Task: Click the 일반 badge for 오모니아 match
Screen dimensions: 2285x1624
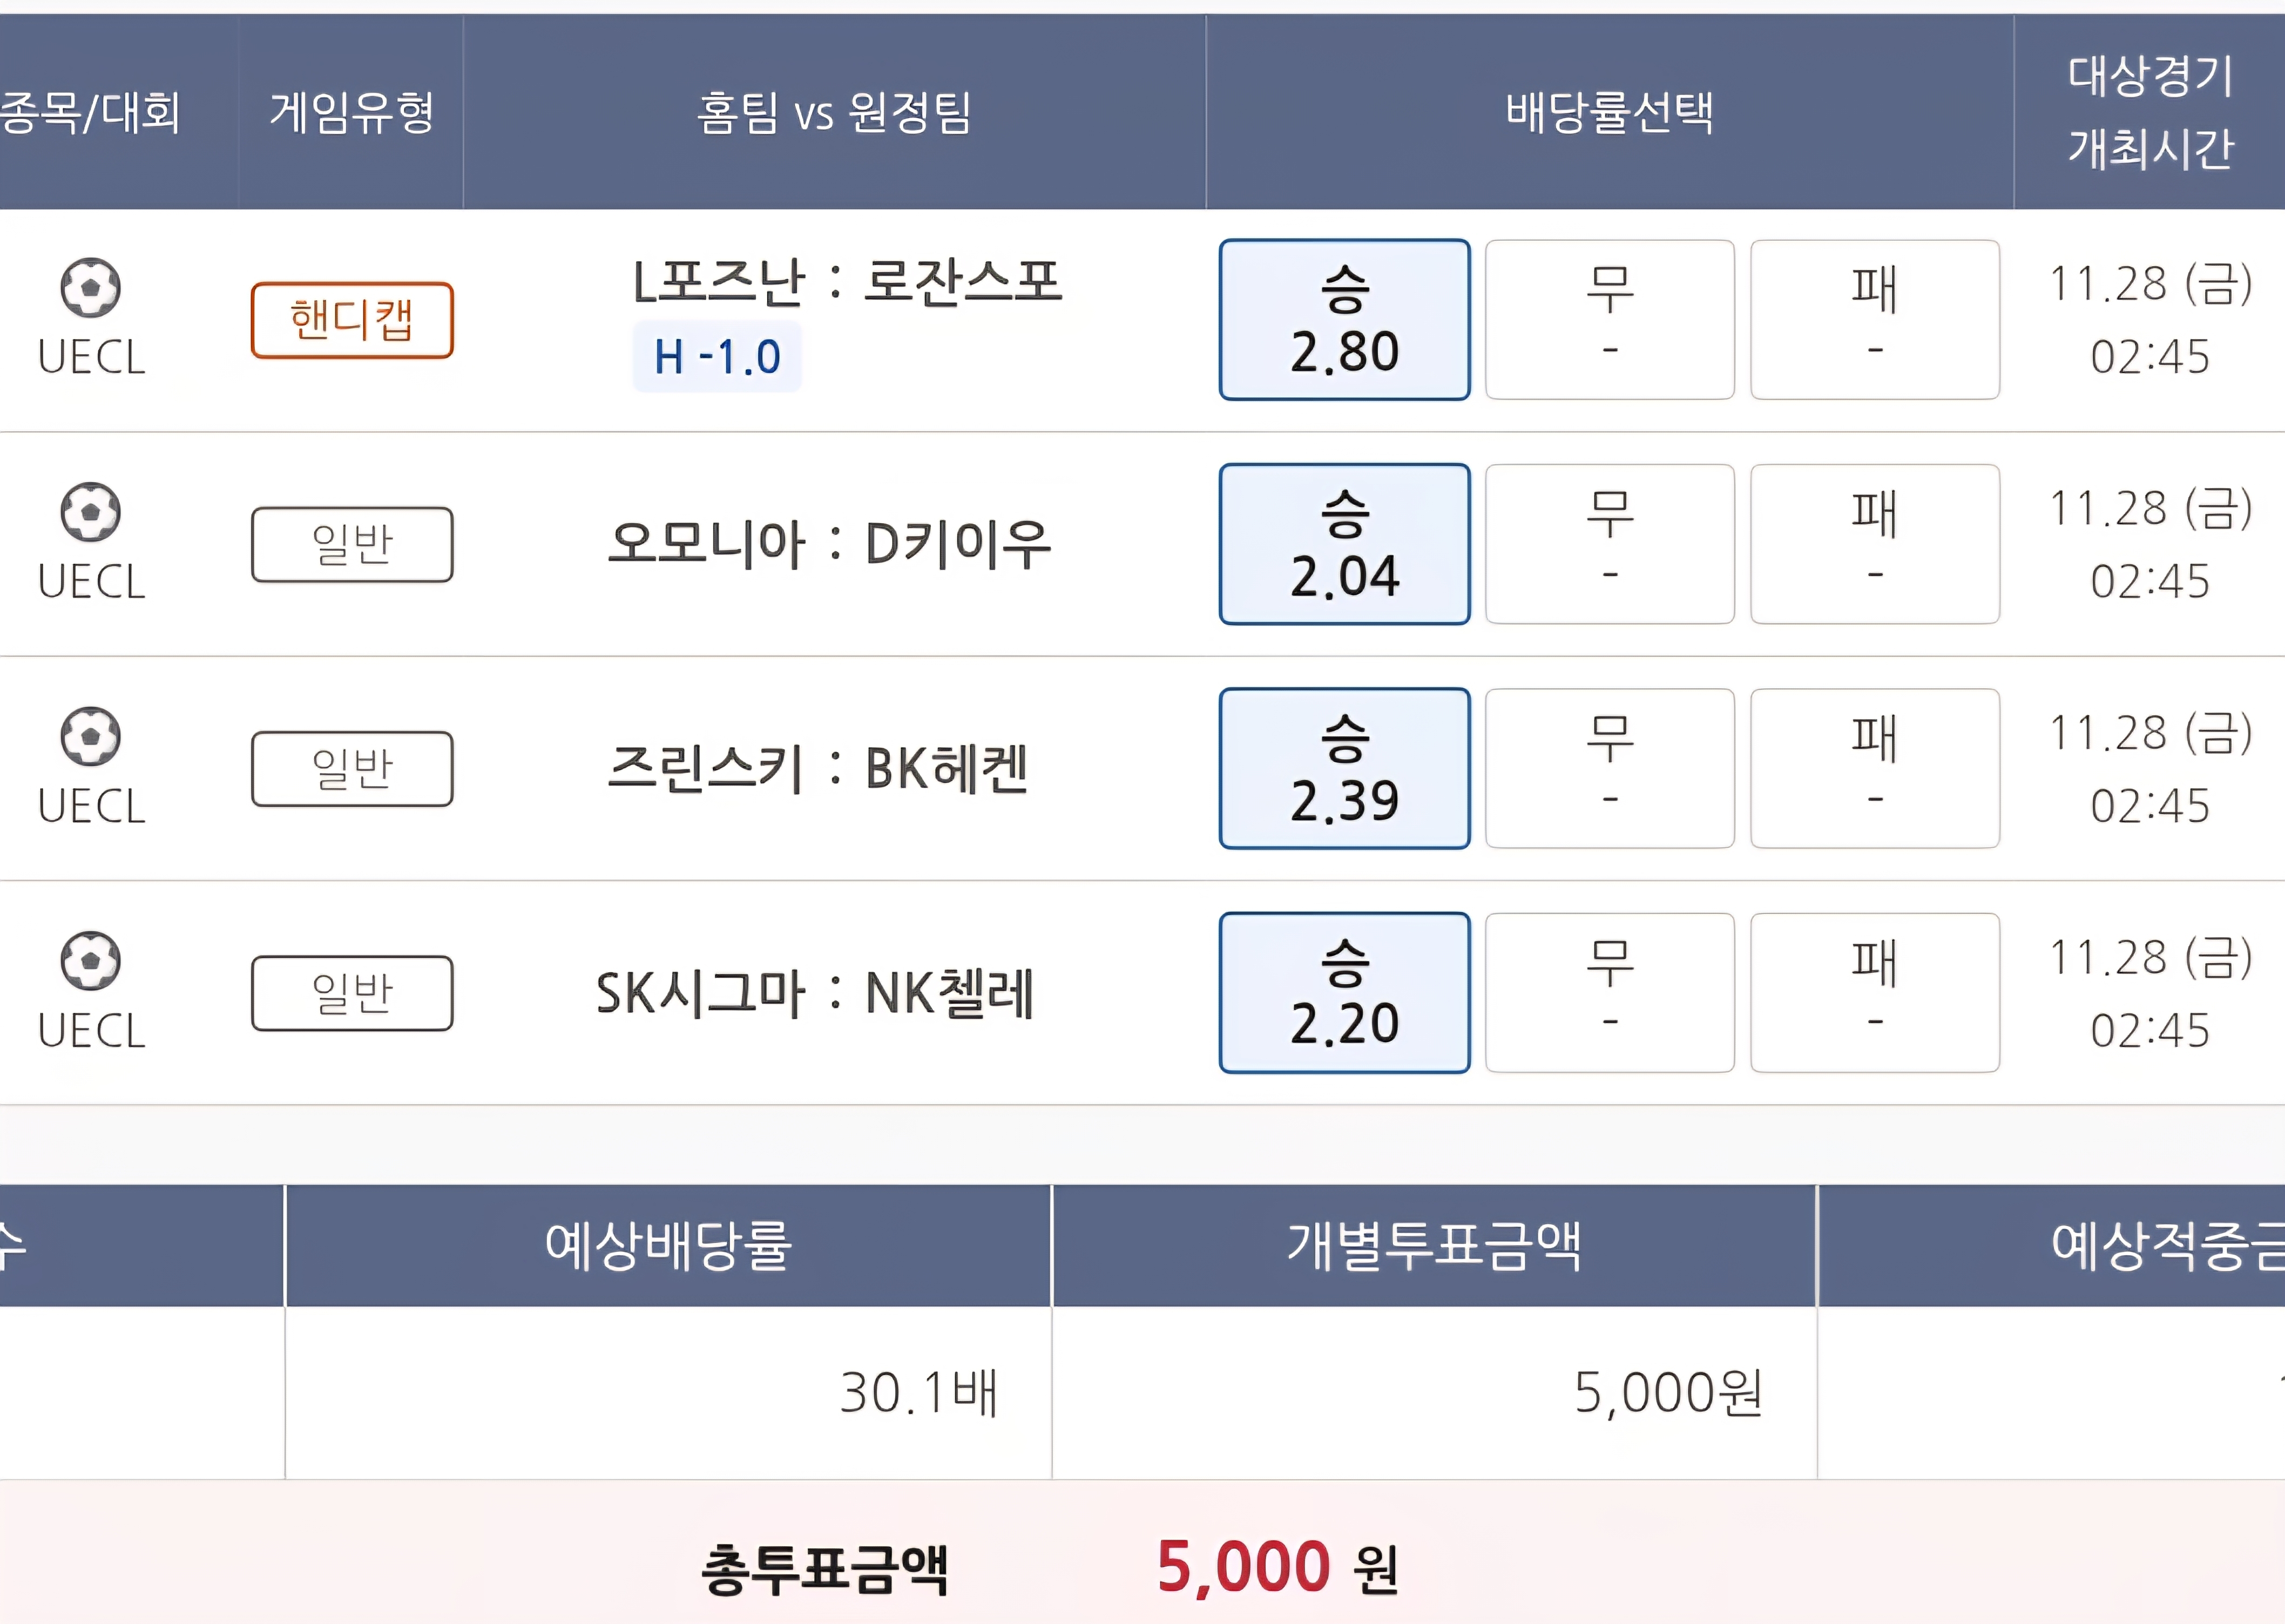Action: (x=352, y=544)
